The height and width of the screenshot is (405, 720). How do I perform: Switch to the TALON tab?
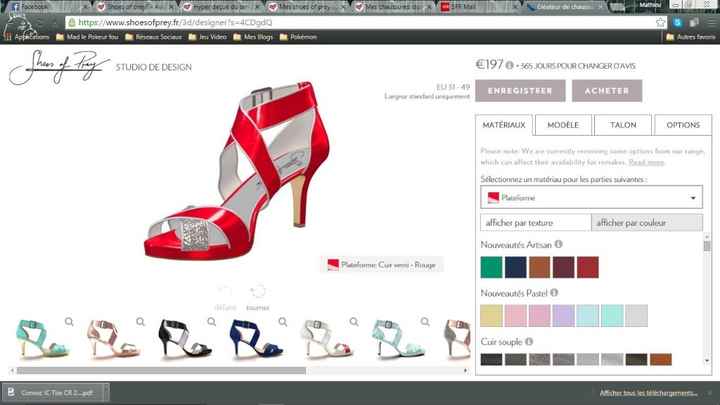pyautogui.click(x=623, y=125)
